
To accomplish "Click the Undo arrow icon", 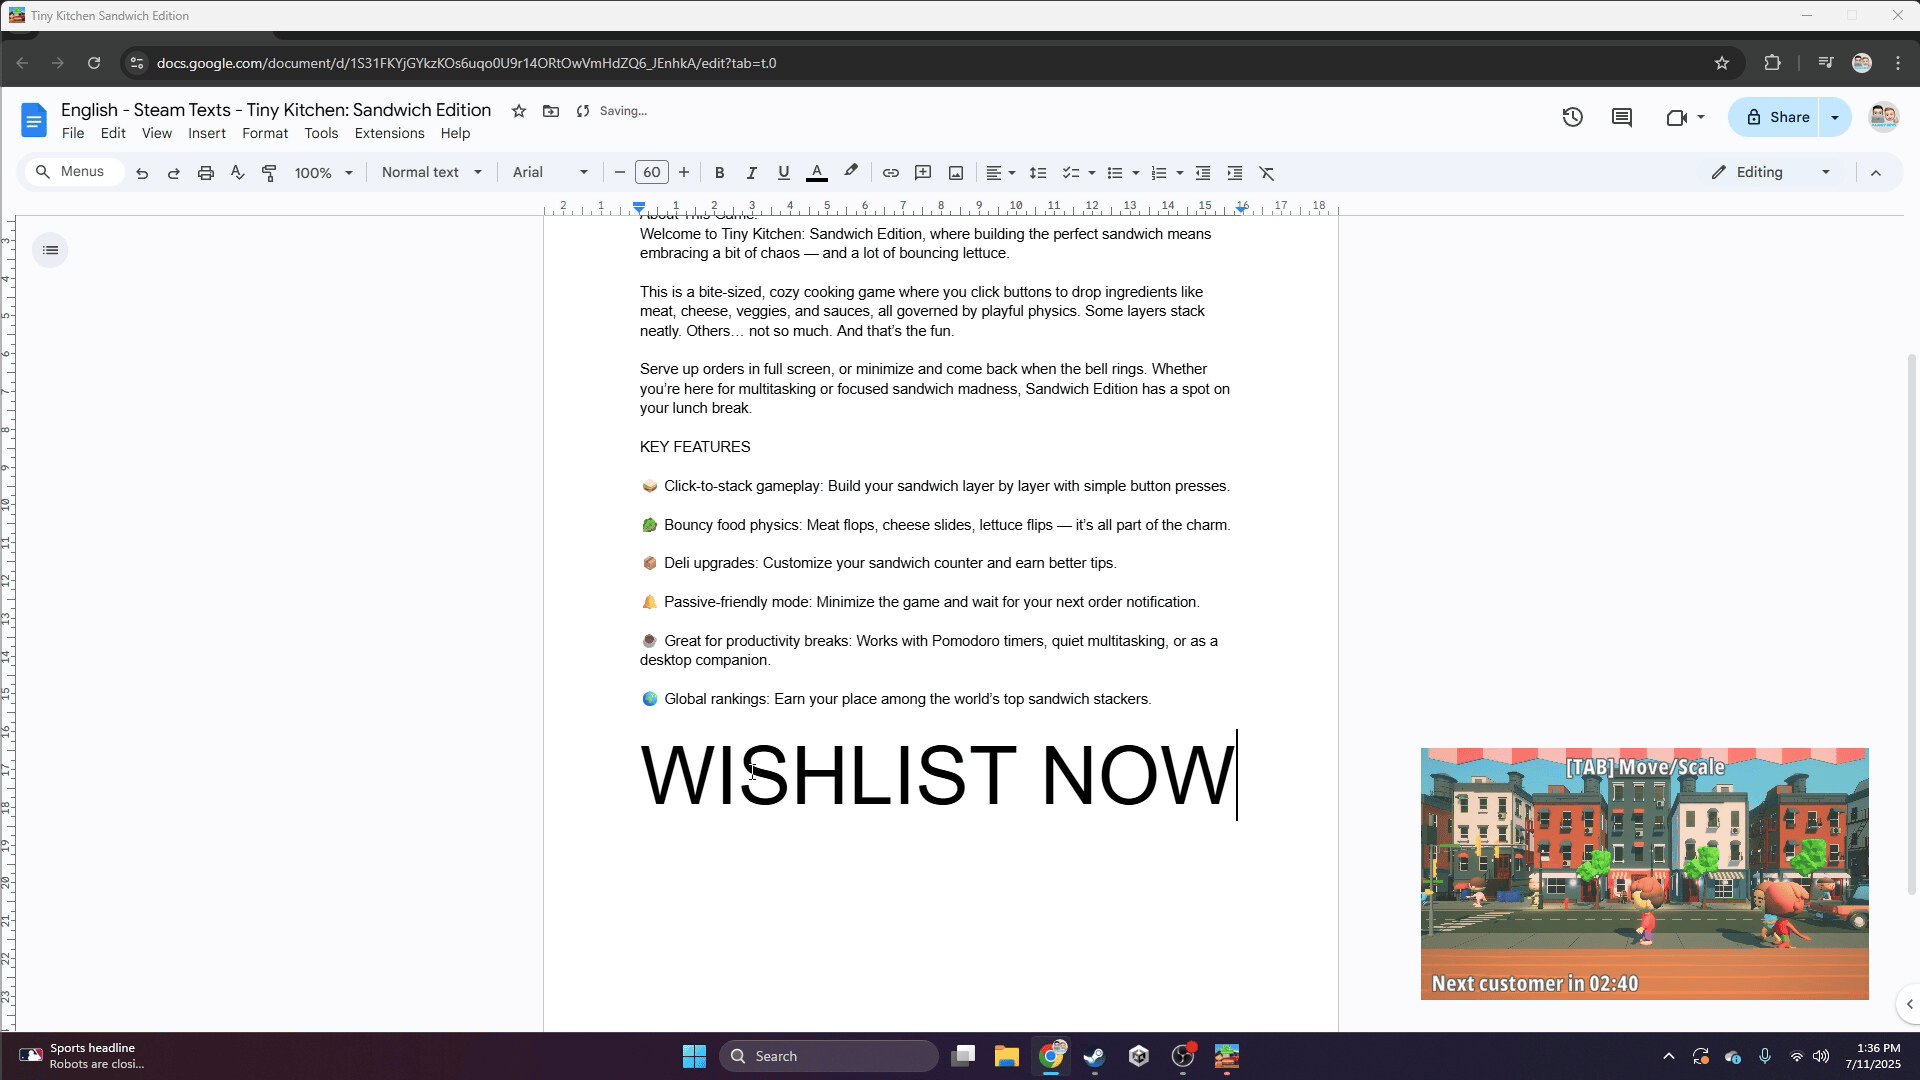I will [x=142, y=173].
